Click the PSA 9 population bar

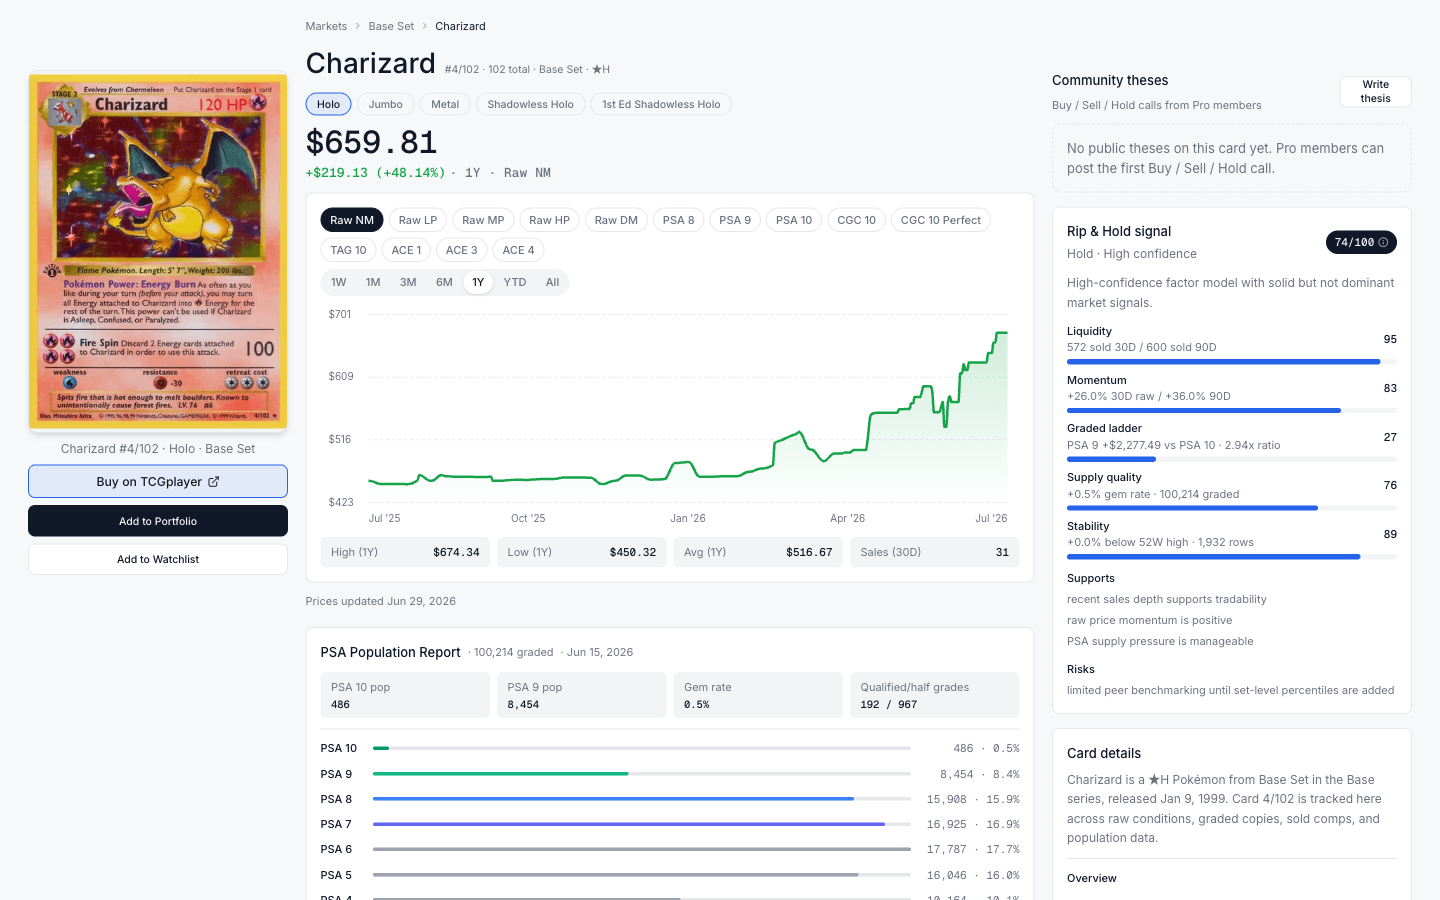pos(641,774)
